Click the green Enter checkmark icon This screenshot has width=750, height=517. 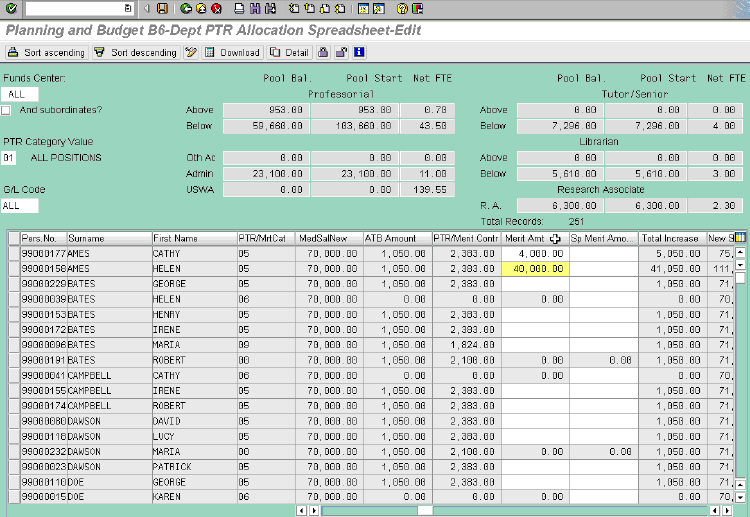[11, 8]
